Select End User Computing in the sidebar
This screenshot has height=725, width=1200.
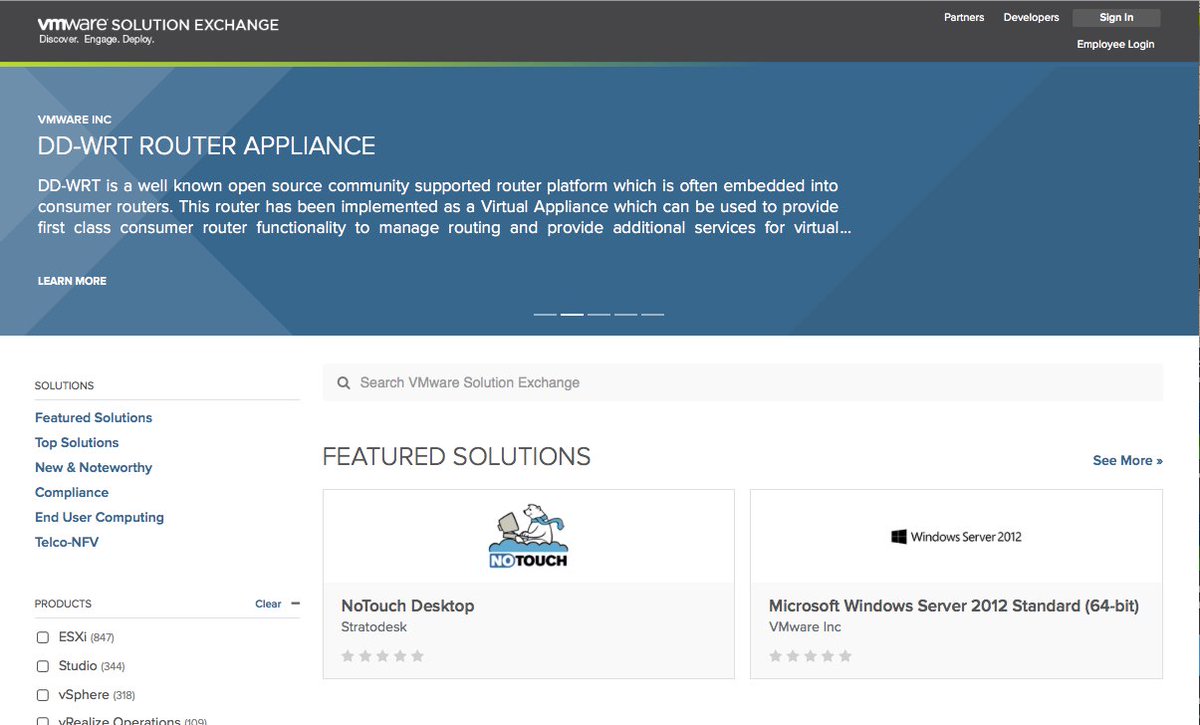100,518
